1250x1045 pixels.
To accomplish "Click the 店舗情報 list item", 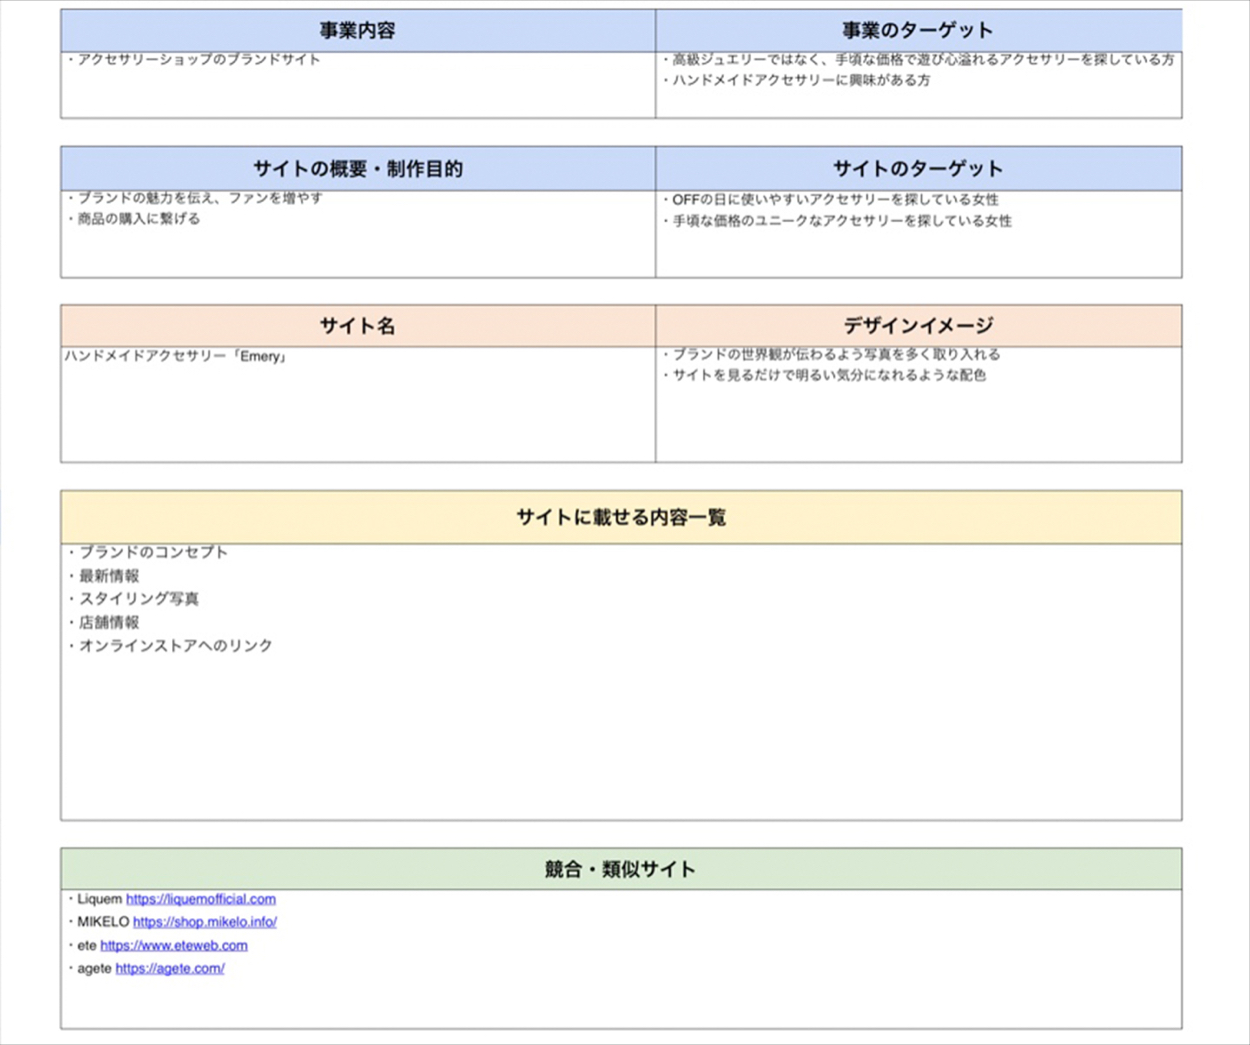I will point(109,622).
